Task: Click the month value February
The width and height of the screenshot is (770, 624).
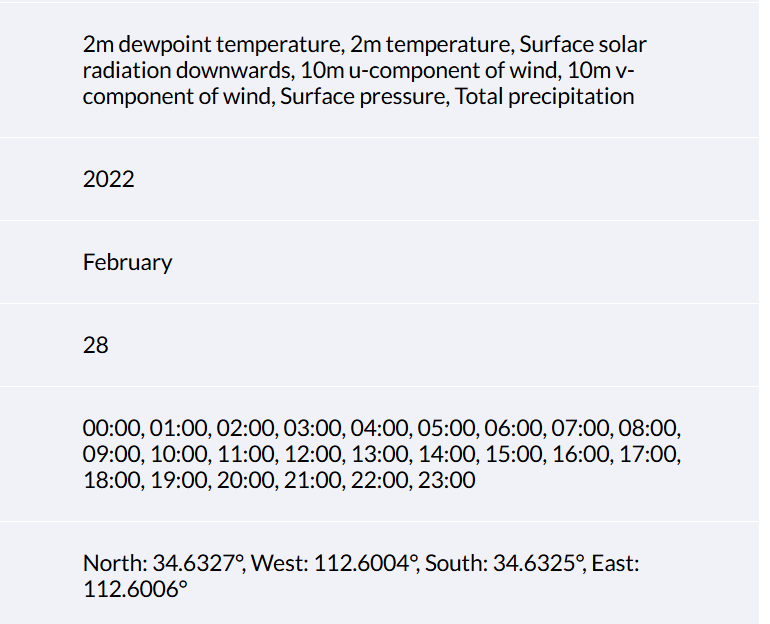Action: (x=127, y=263)
